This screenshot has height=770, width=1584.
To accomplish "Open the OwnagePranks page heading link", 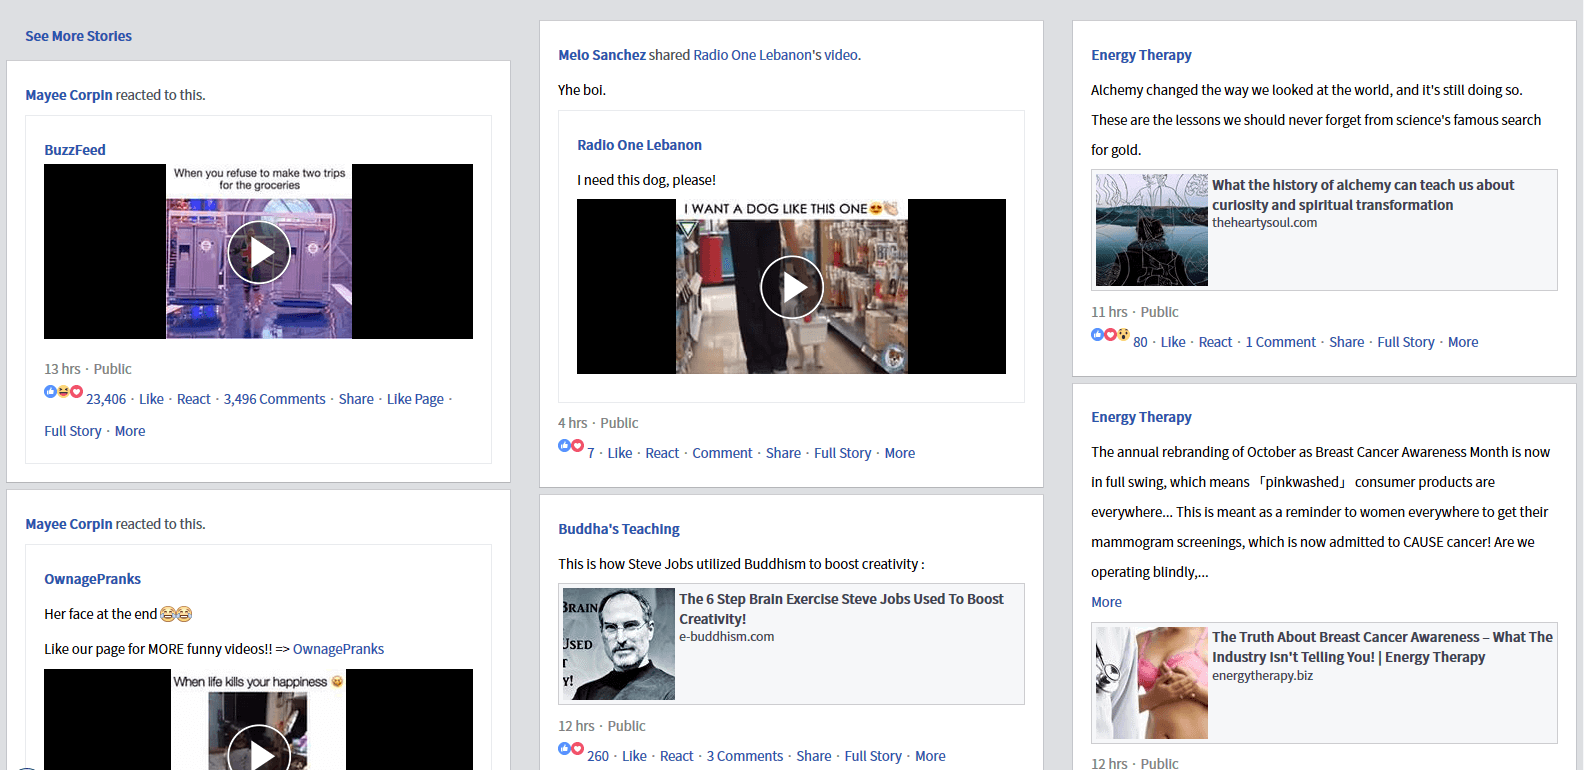I will 92,579.
